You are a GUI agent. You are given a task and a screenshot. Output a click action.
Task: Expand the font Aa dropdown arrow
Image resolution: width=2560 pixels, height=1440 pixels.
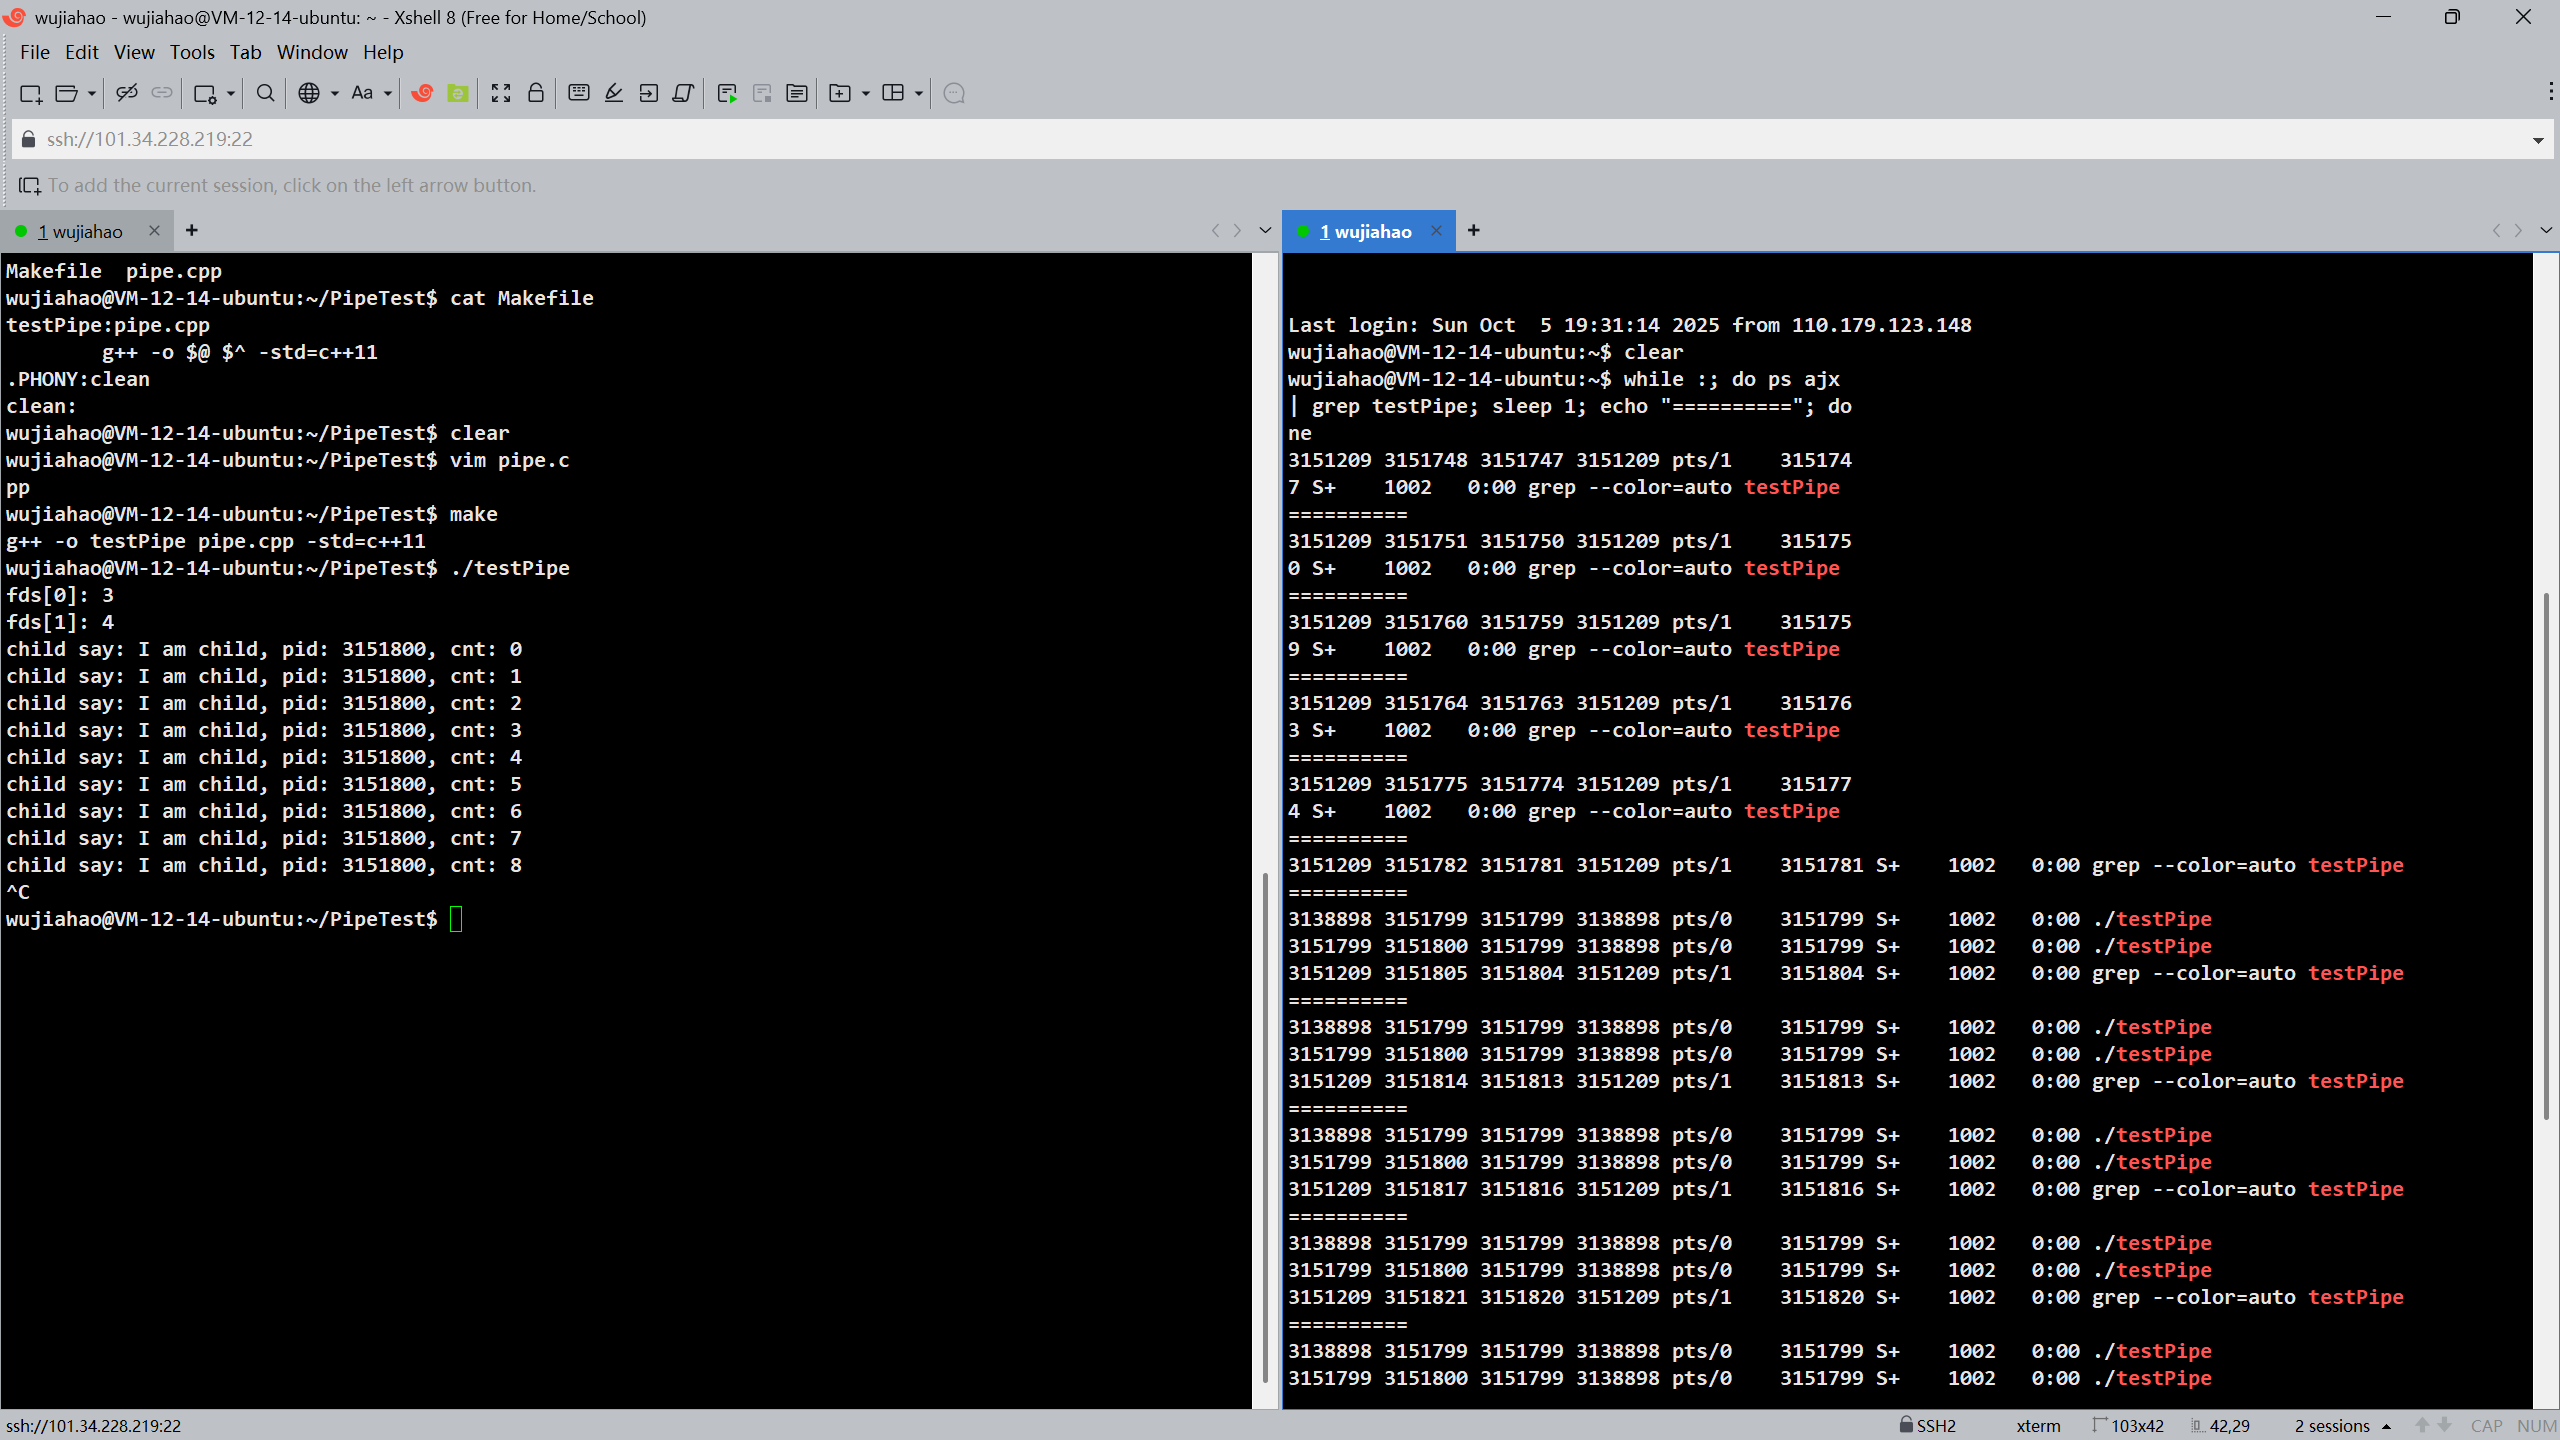pyautogui.click(x=388, y=93)
